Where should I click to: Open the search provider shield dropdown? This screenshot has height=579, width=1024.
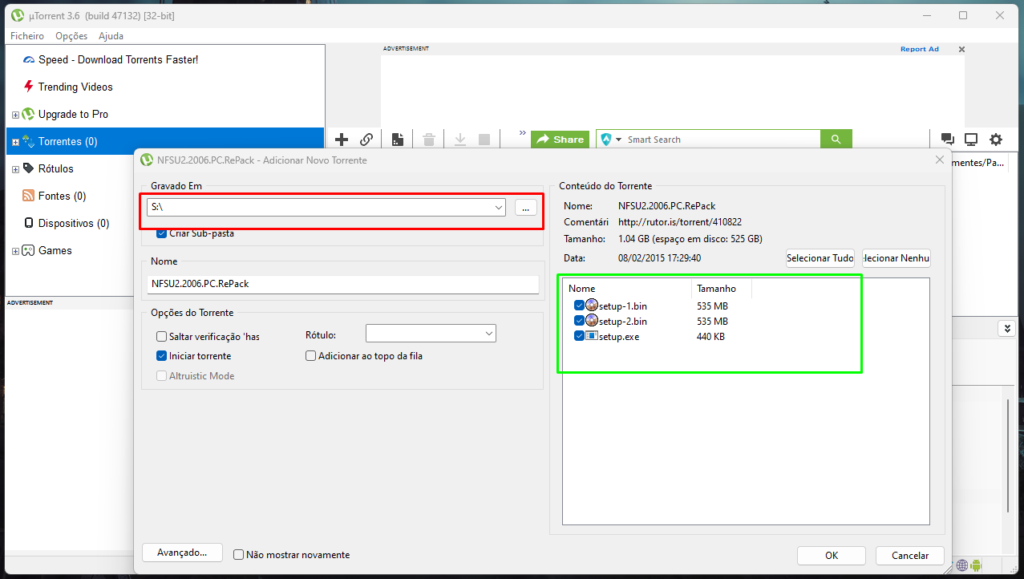point(610,139)
